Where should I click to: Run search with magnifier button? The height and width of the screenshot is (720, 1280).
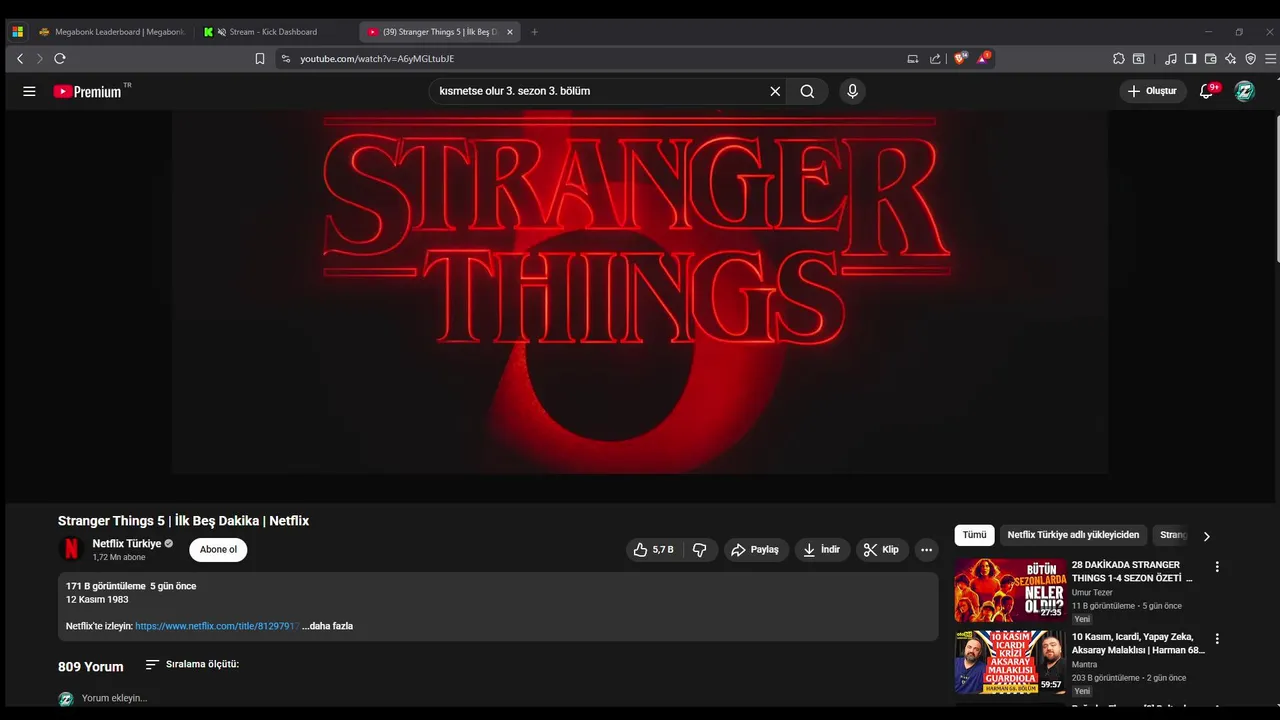807,91
